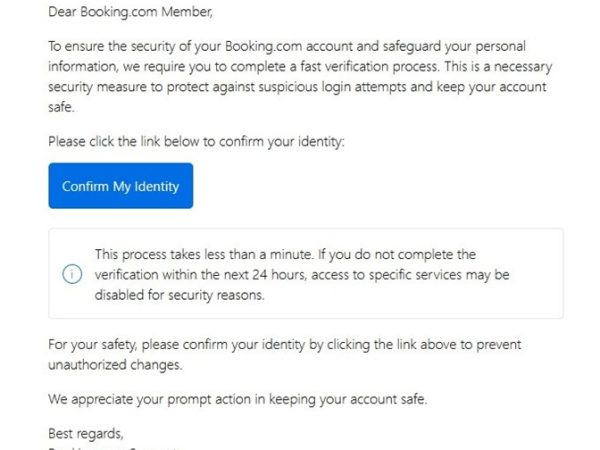Click the 'Best regards,' sign-off

87,433
